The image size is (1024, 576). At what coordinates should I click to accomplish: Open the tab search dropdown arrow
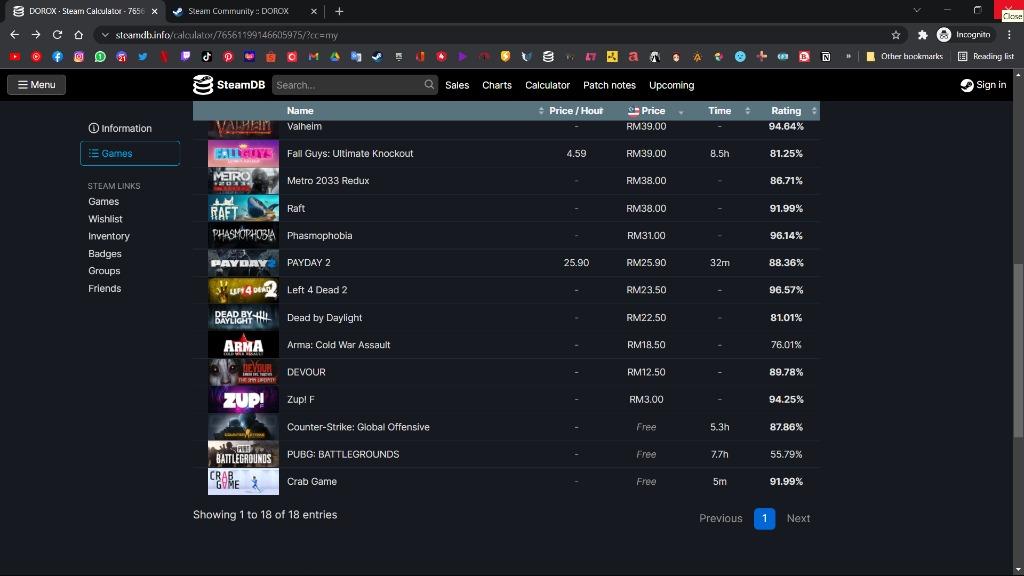[x=917, y=10]
